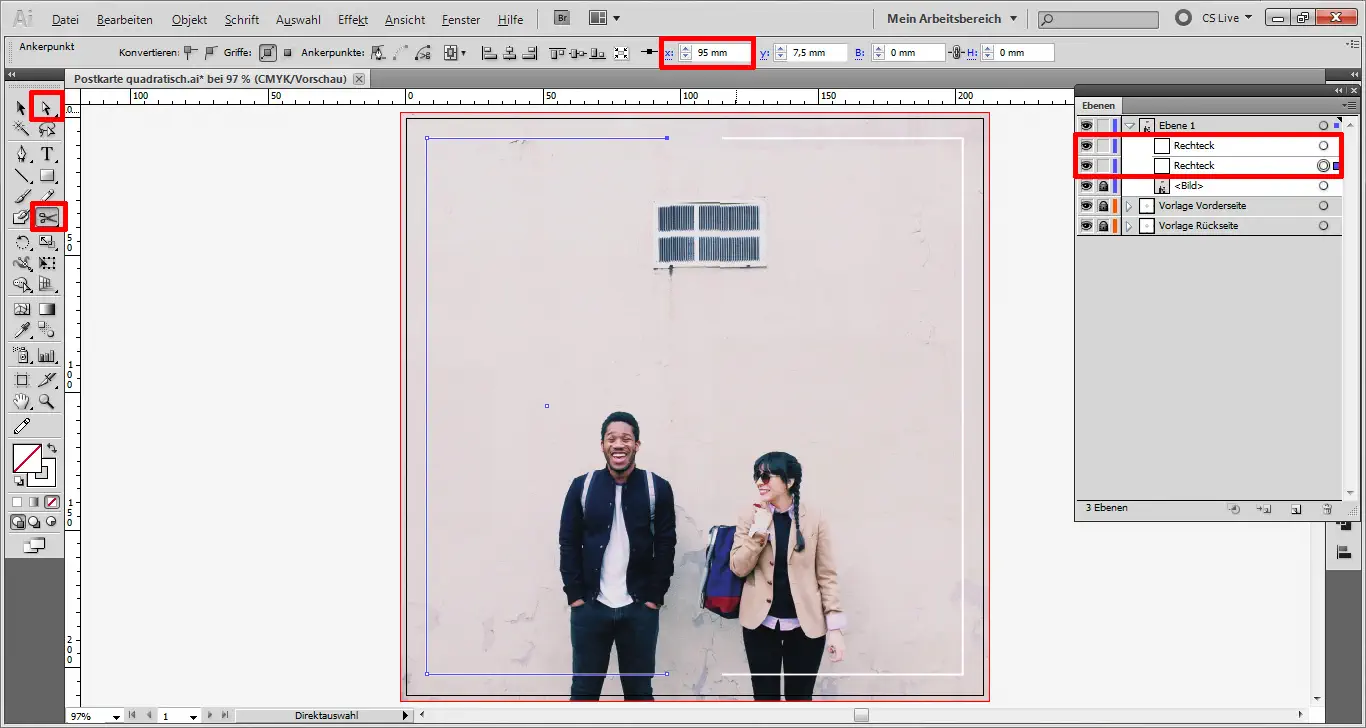Choose the Hand tool

(x=21, y=402)
